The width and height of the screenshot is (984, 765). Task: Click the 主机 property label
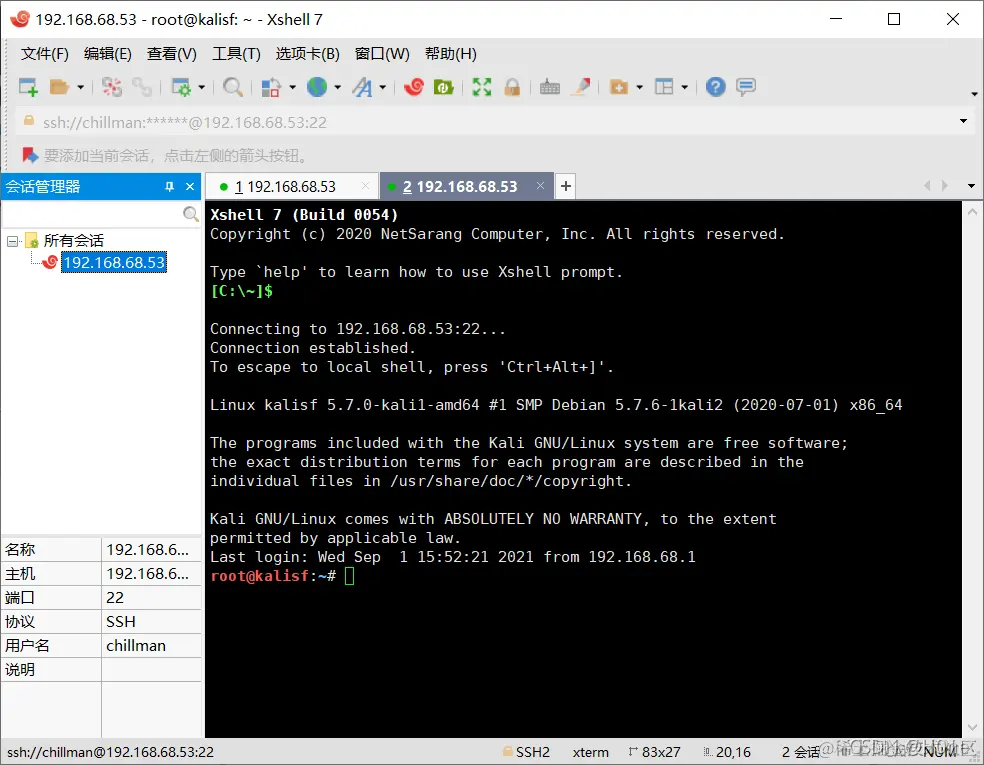coord(20,574)
